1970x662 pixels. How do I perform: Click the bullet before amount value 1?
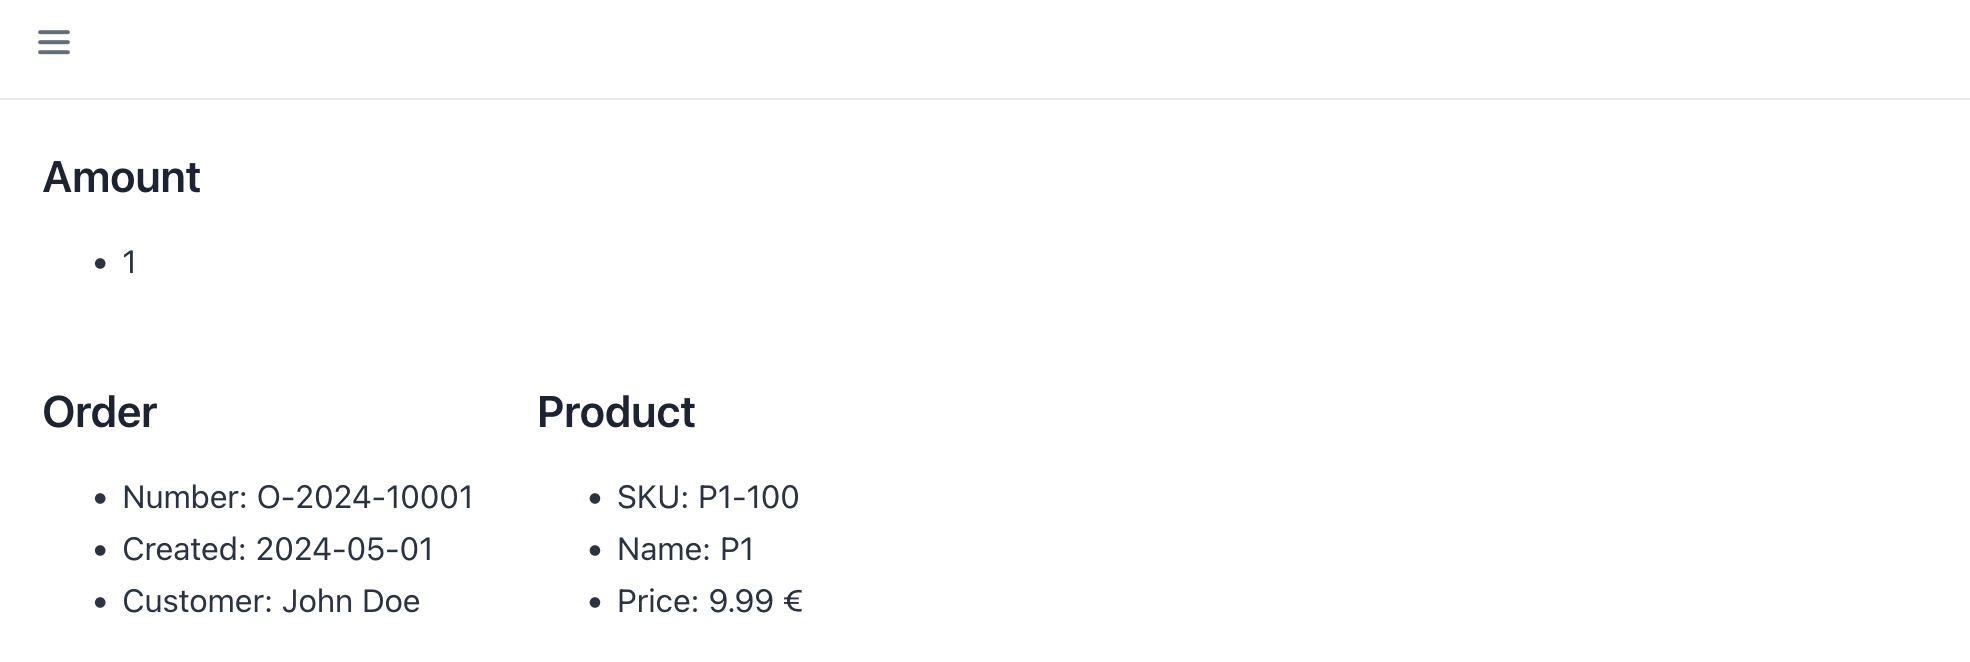click(x=100, y=264)
